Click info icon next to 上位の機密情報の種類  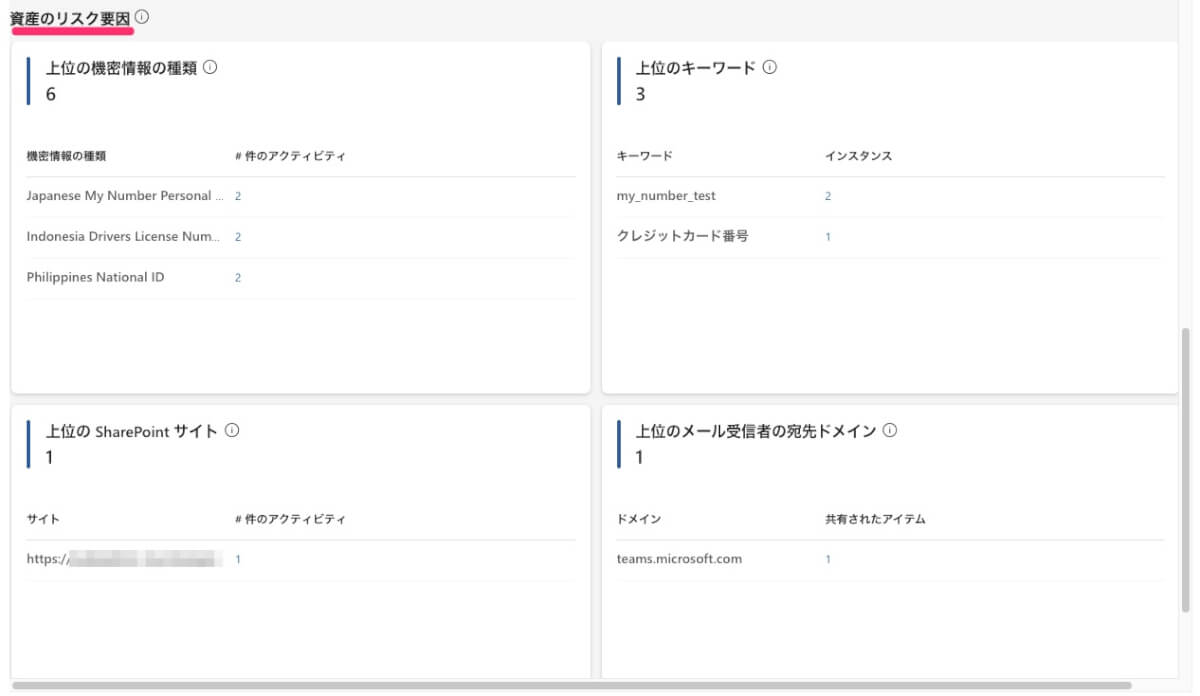pyautogui.click(x=210, y=68)
